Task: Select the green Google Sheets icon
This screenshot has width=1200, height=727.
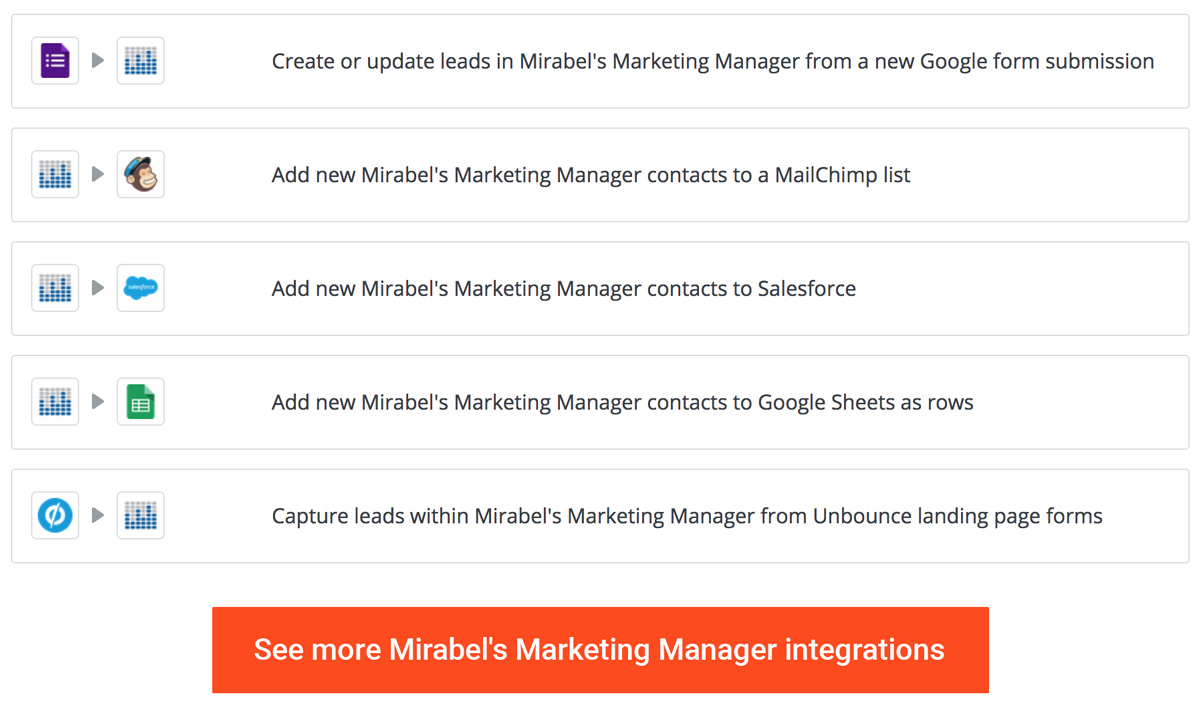Action: tap(141, 401)
